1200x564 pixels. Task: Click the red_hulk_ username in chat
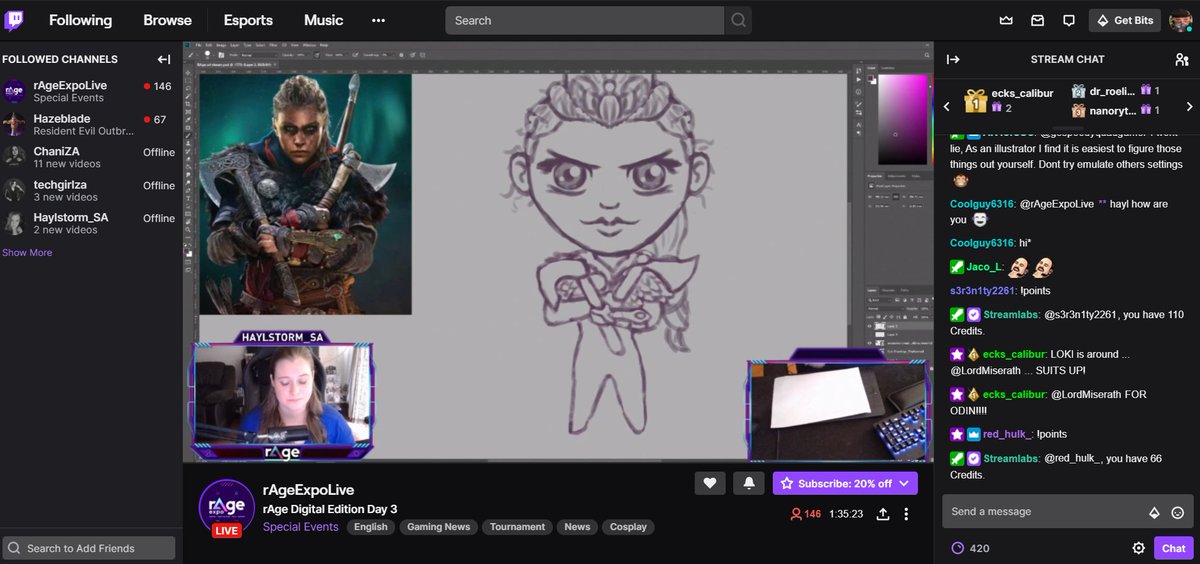click(1006, 434)
